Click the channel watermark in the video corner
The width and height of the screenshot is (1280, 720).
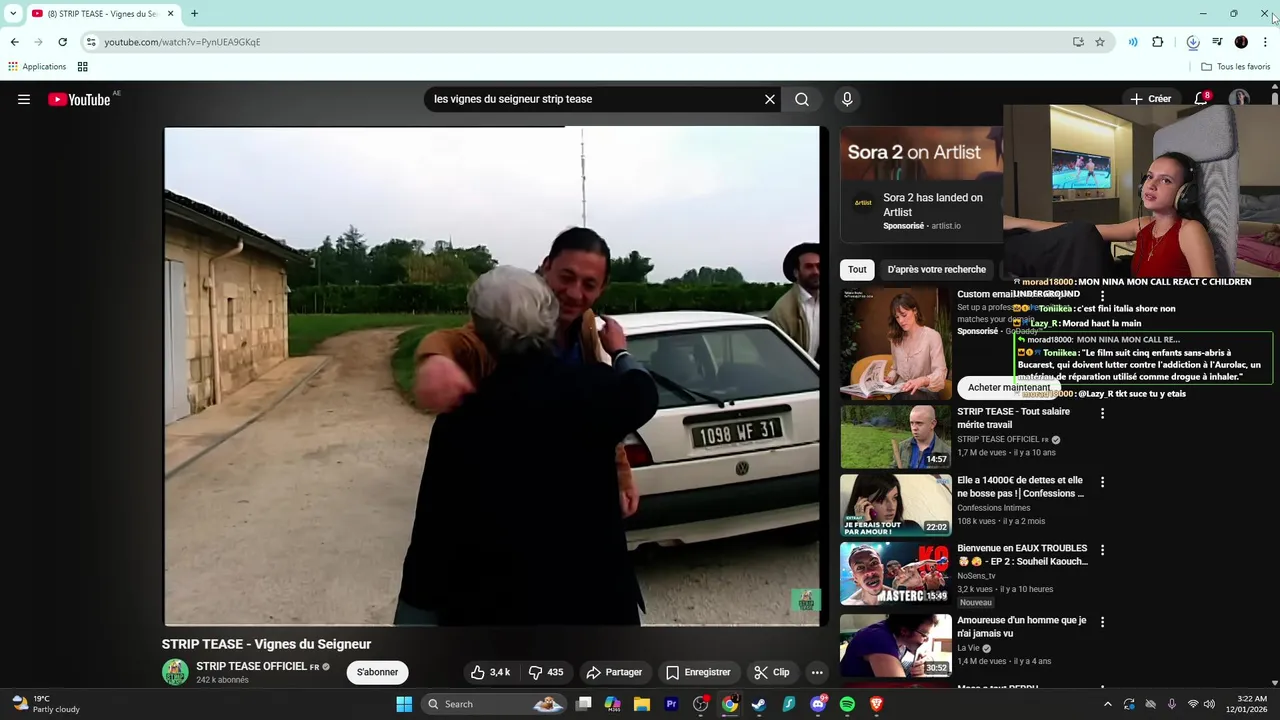click(x=806, y=600)
